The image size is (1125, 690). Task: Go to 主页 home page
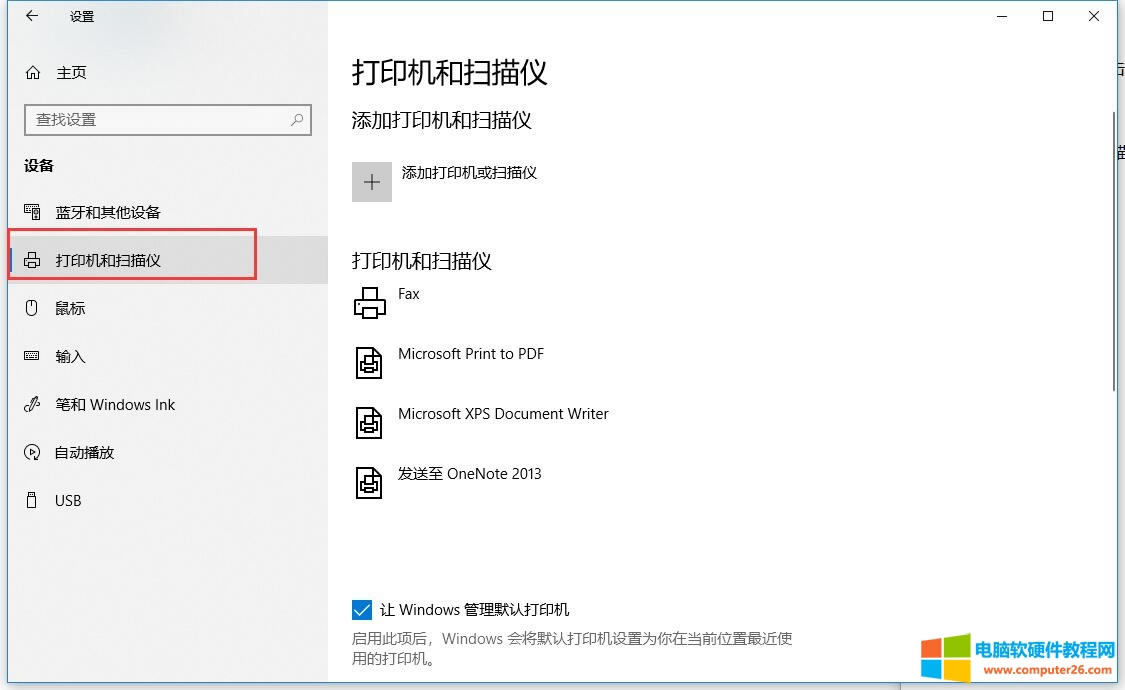point(71,72)
